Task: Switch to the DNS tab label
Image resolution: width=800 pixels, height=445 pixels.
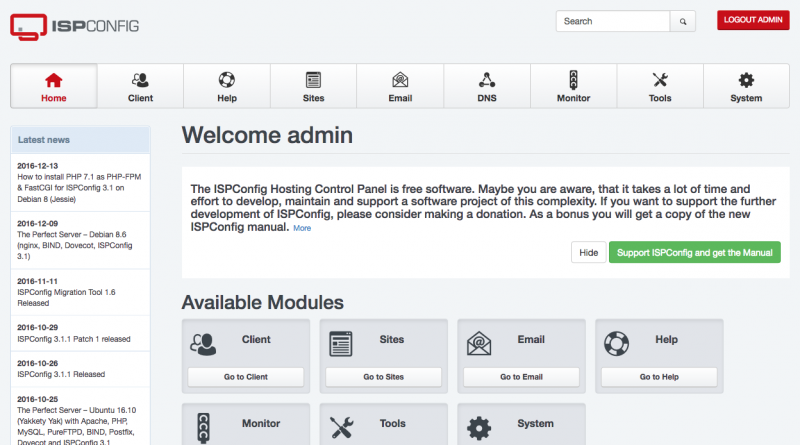Action: click(487, 98)
